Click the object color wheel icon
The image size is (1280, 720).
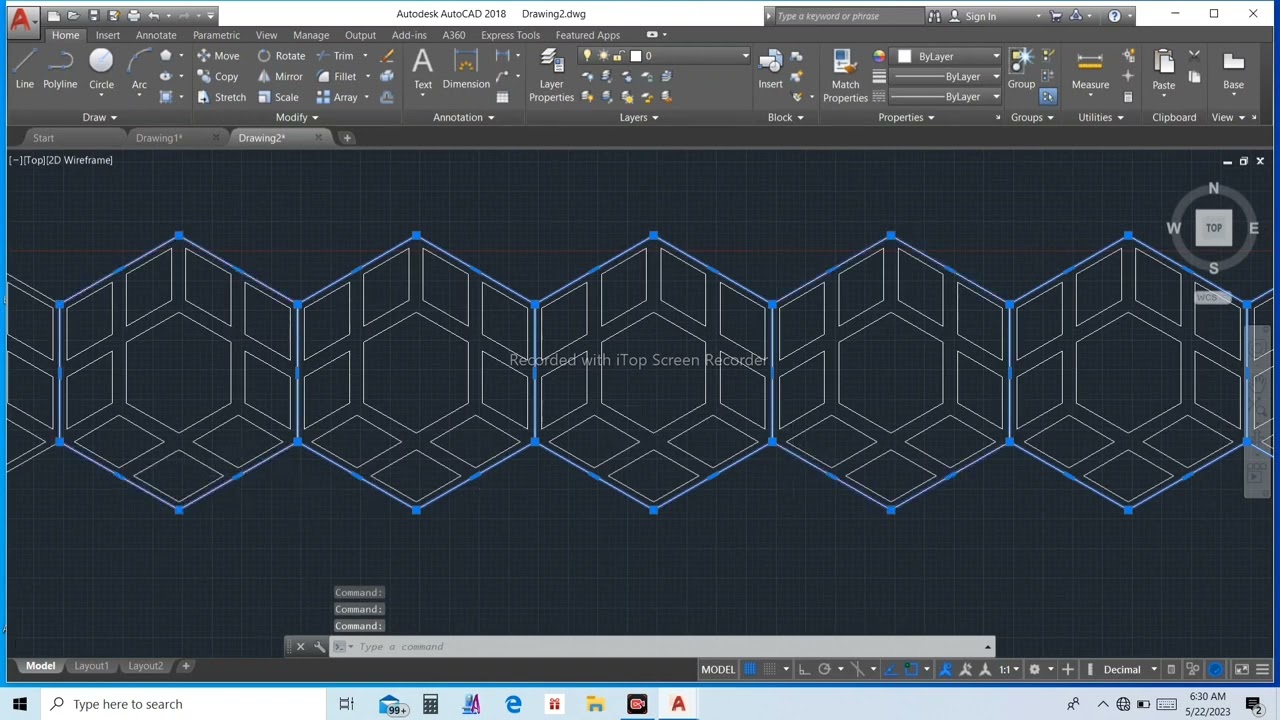tap(879, 56)
